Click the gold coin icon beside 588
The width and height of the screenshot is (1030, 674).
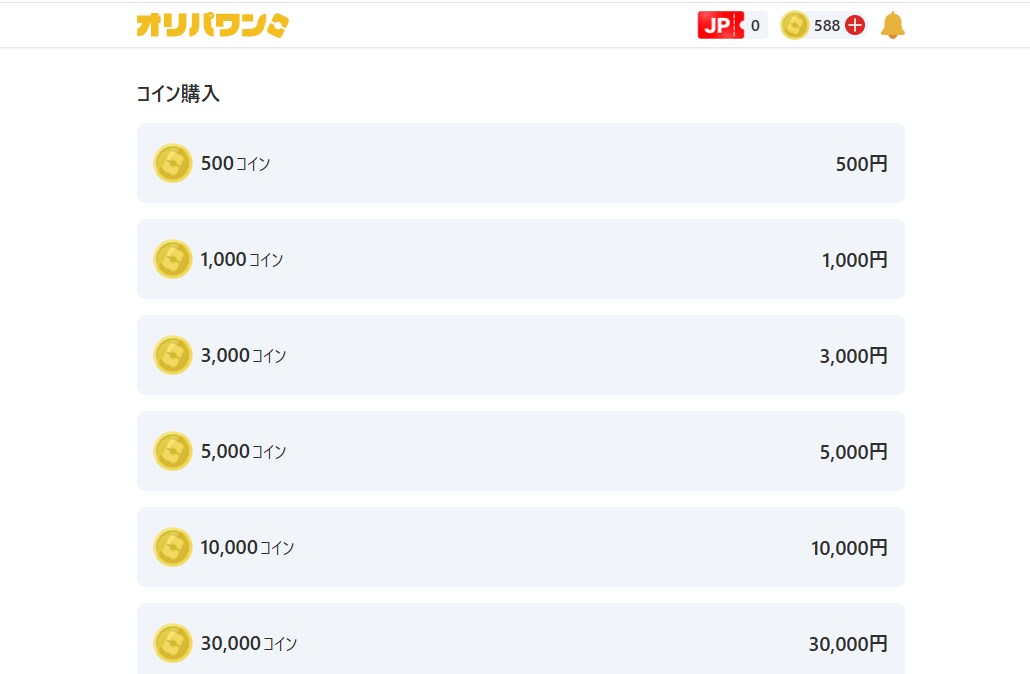point(794,26)
